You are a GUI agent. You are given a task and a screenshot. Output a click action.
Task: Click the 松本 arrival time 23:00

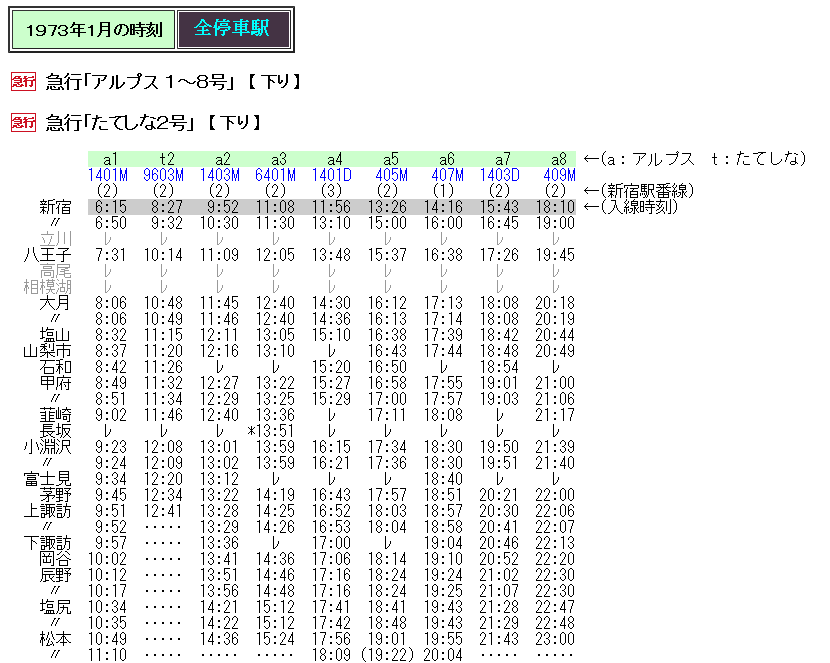point(555,639)
